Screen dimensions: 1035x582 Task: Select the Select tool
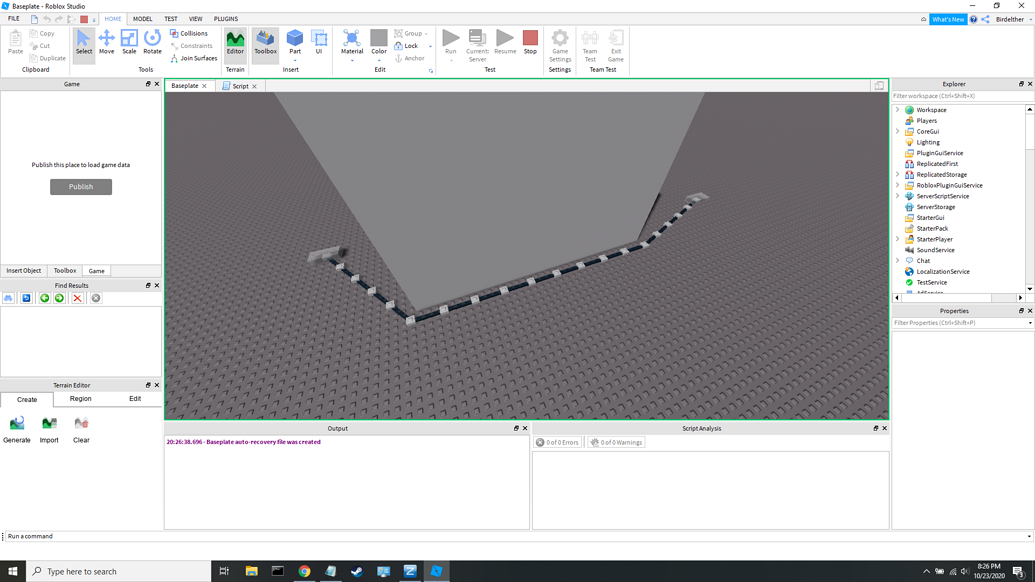84,44
